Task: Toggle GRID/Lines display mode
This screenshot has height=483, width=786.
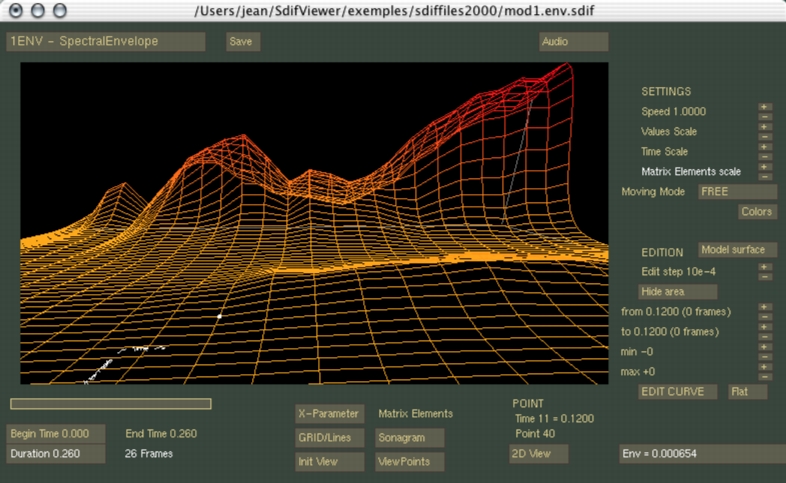Action: [x=328, y=437]
